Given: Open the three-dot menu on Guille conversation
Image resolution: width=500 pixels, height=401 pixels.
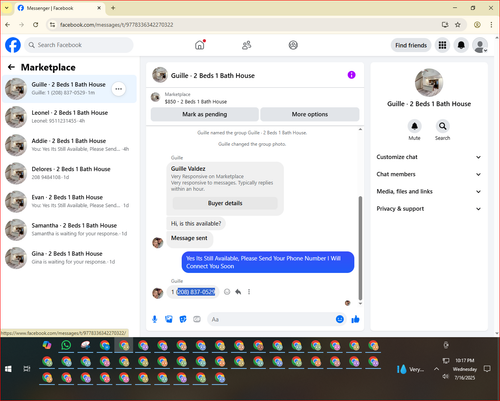Looking at the screenshot, I should 119,89.
